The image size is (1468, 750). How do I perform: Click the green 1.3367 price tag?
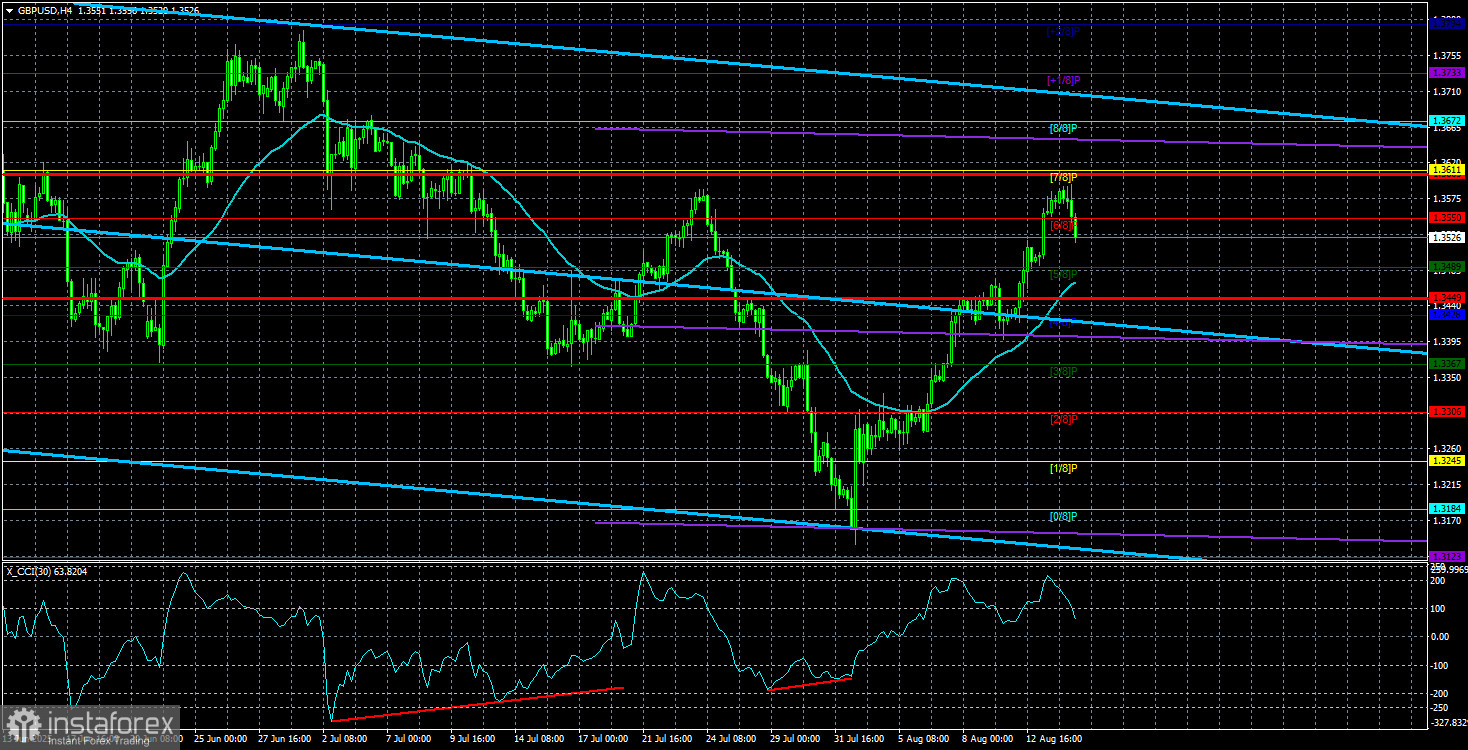point(1447,364)
